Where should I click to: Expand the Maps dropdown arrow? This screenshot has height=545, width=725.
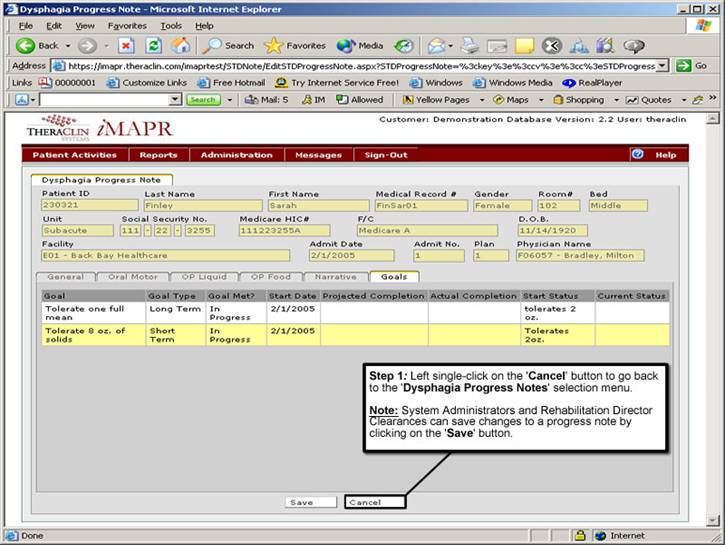coord(541,100)
